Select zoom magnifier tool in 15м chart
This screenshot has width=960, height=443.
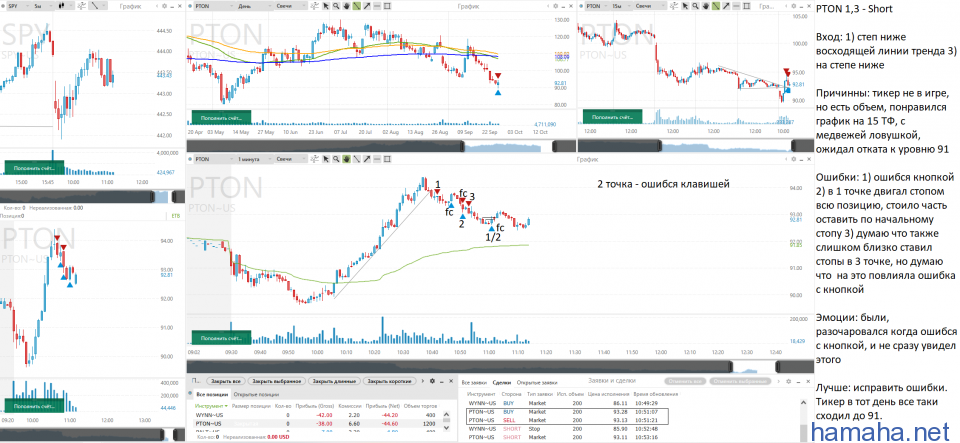pyautogui.click(x=696, y=6)
